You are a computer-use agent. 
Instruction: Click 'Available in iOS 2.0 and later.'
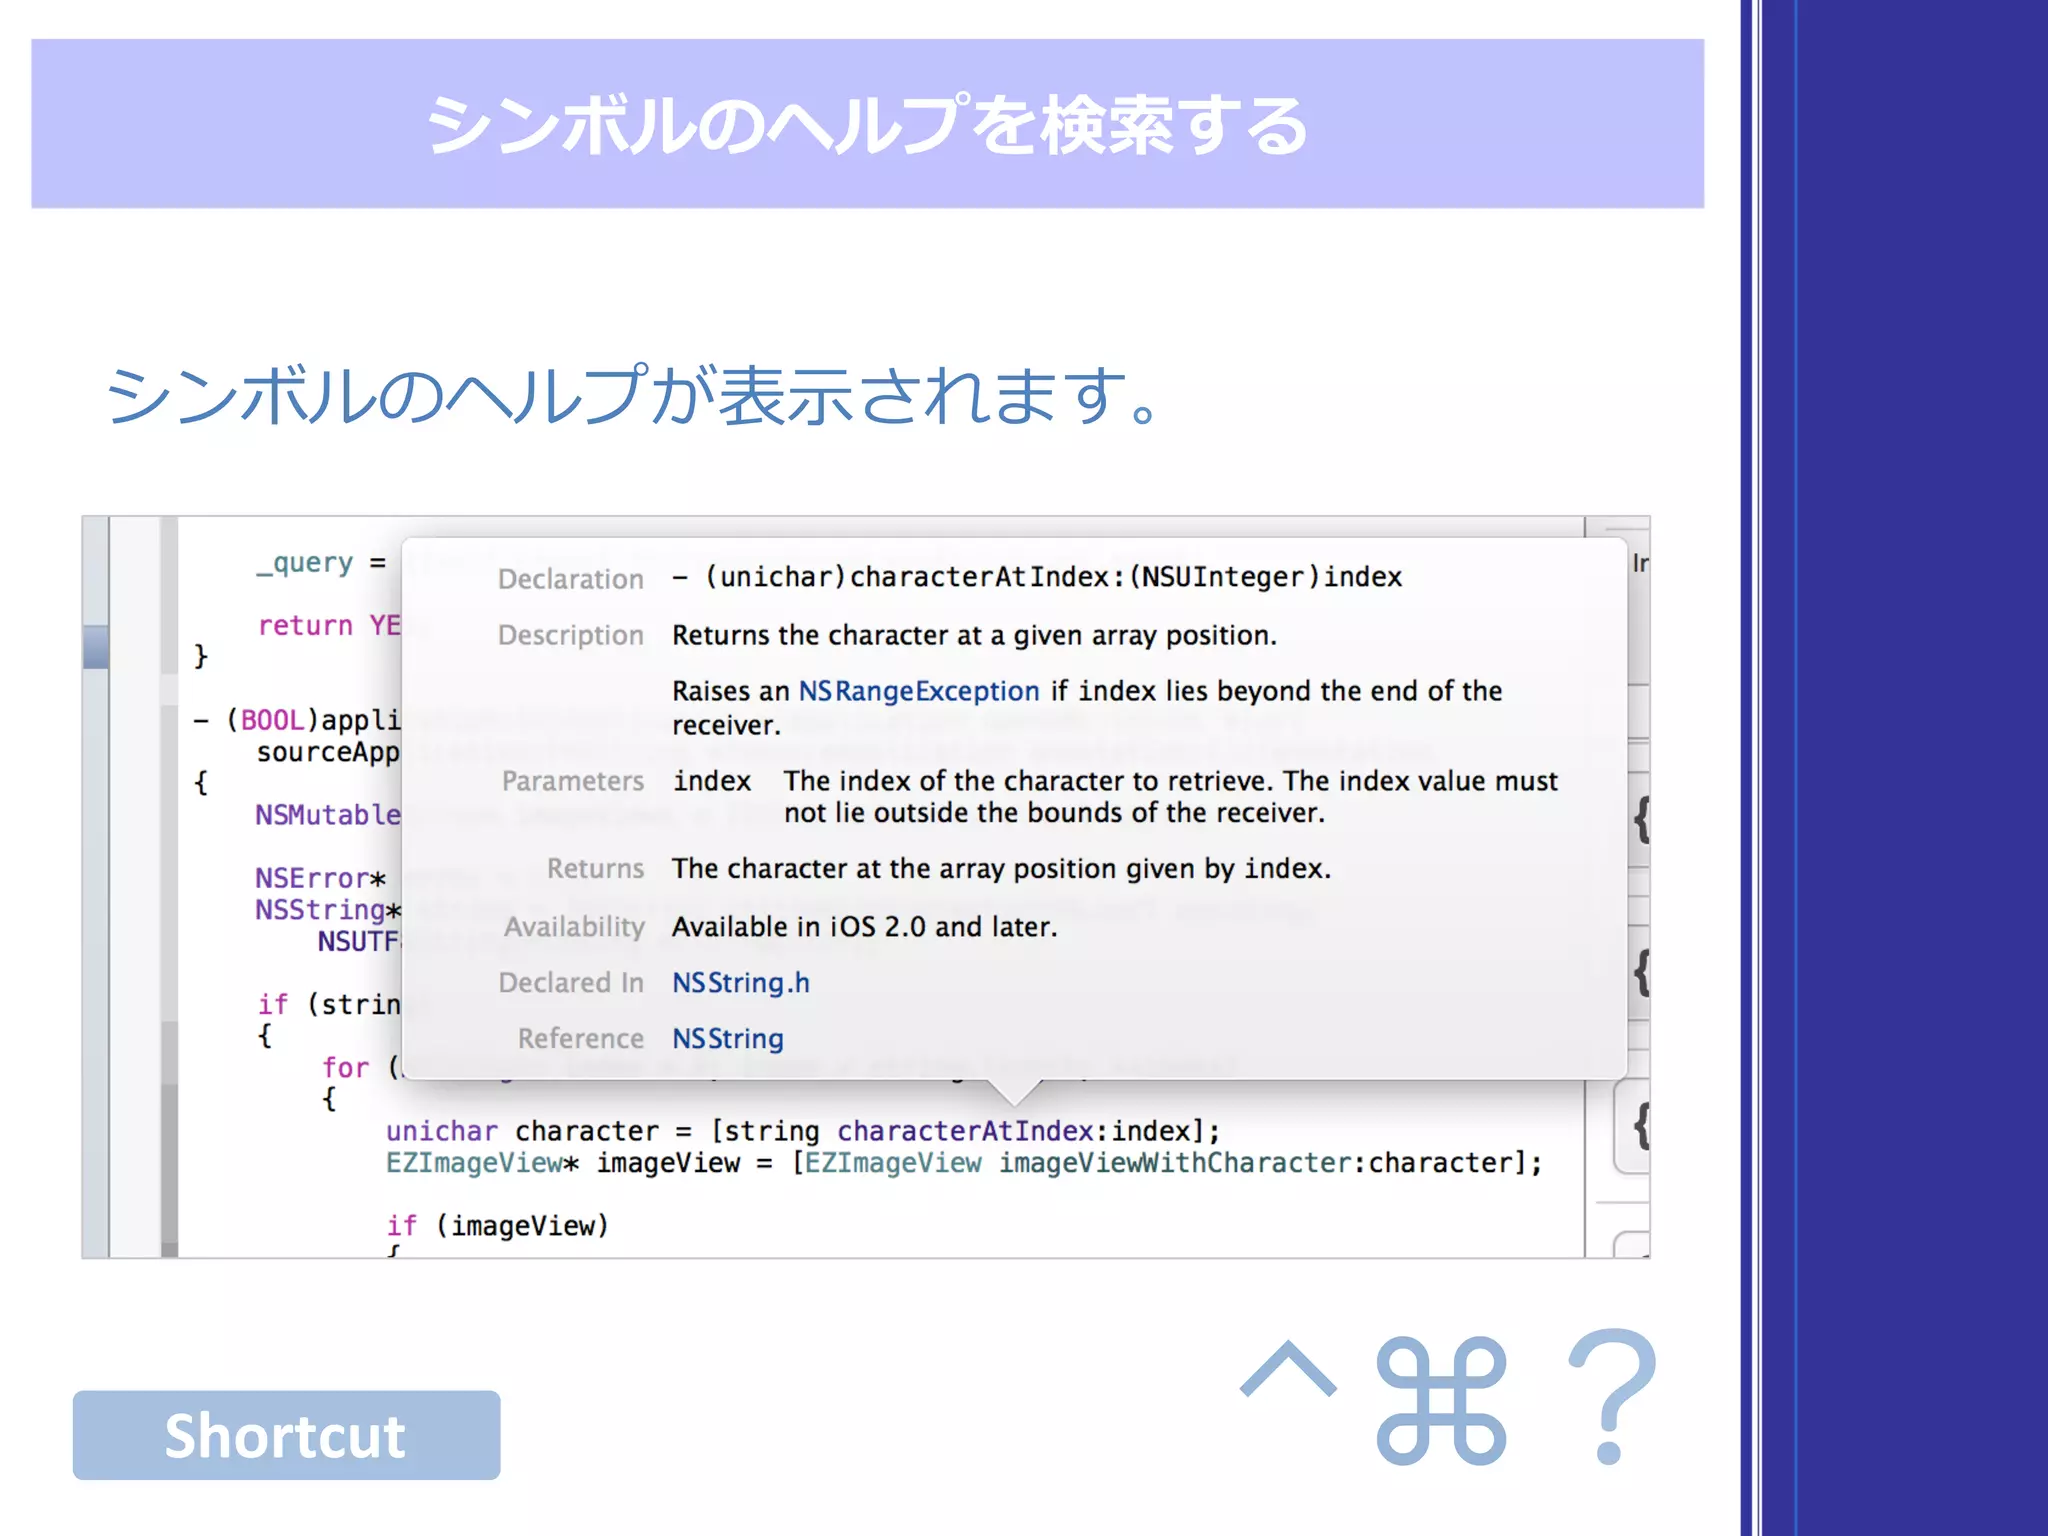[x=864, y=927]
